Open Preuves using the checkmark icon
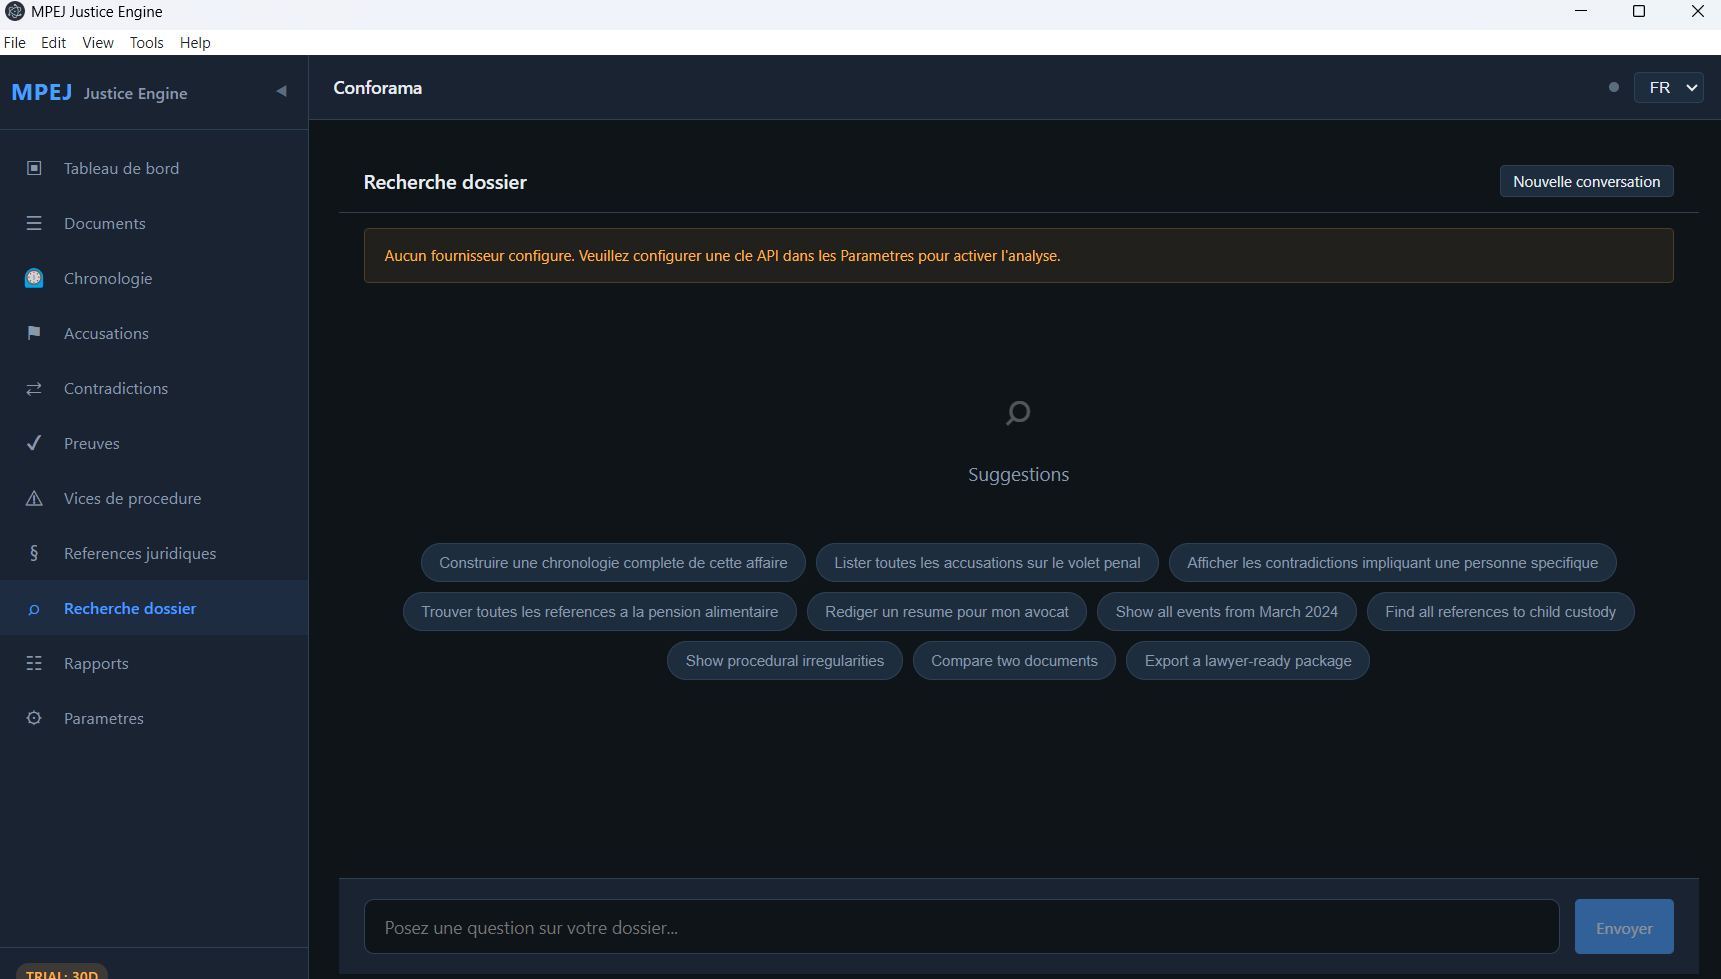This screenshot has width=1721, height=979. point(34,443)
